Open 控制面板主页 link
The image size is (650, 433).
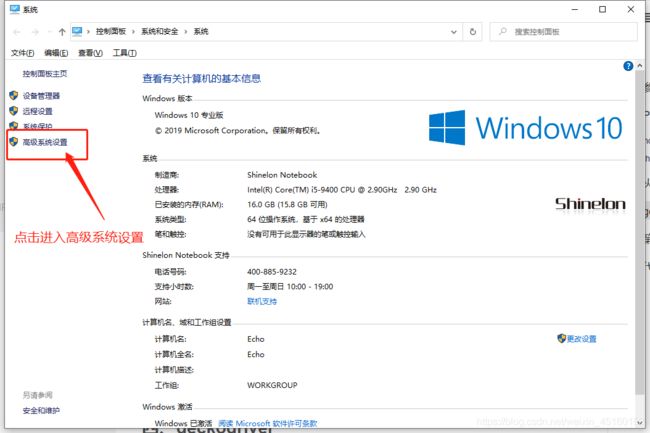(45, 74)
